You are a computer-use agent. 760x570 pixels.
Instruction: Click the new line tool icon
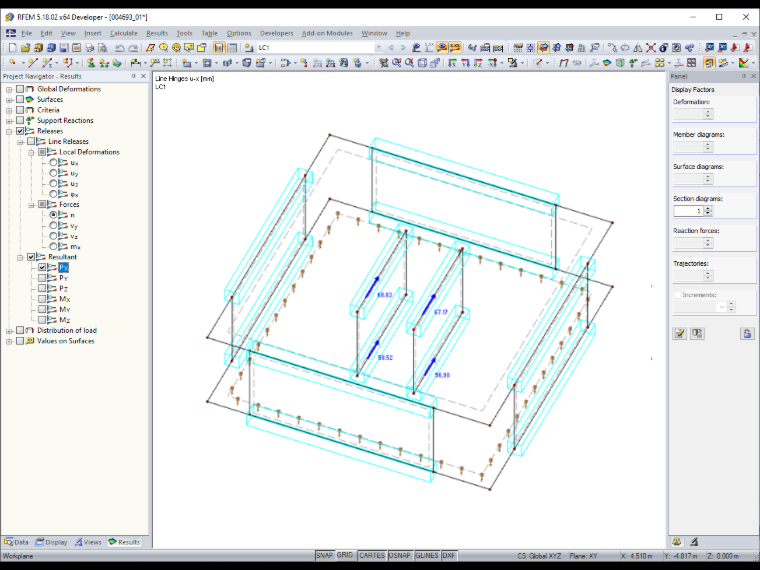point(33,63)
